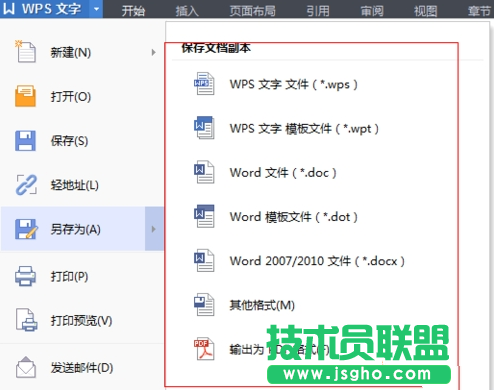Open the 章节 tab
This screenshot has width=494, height=390.
(x=479, y=11)
